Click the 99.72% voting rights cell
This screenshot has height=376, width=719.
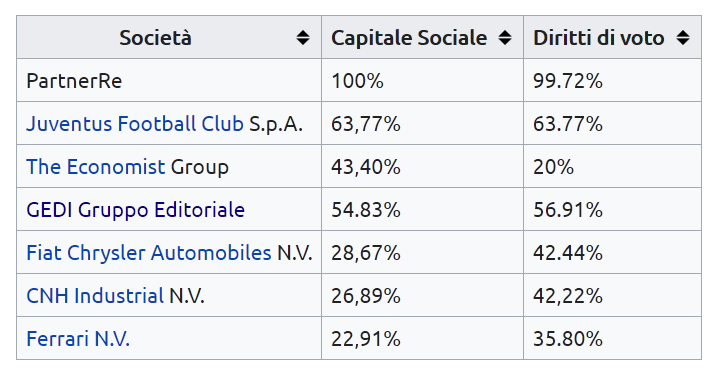point(612,80)
